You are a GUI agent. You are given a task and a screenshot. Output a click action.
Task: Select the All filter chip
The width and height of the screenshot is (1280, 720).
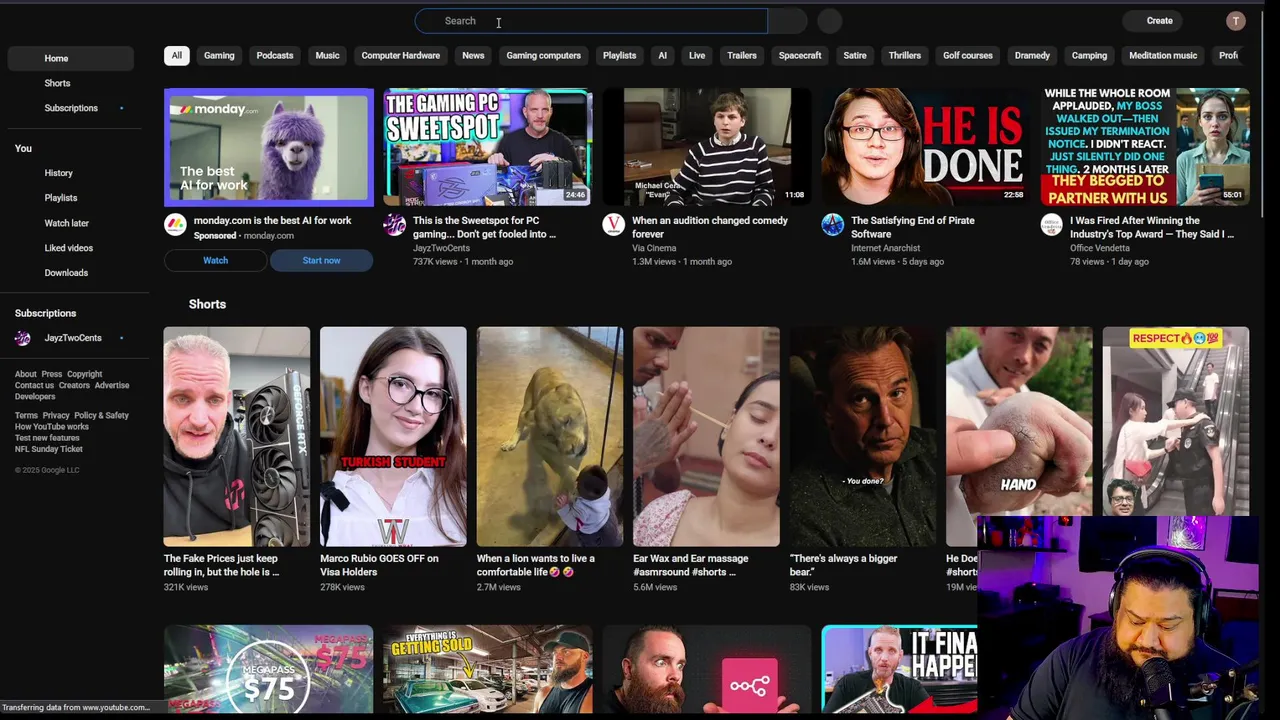tap(176, 56)
